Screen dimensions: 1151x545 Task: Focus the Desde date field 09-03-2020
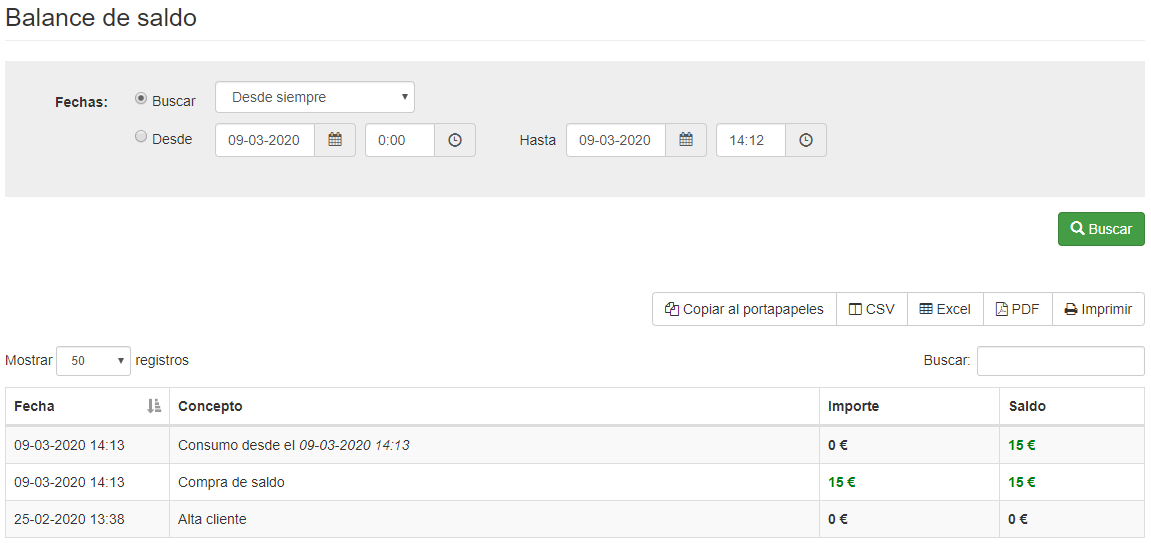click(x=265, y=141)
